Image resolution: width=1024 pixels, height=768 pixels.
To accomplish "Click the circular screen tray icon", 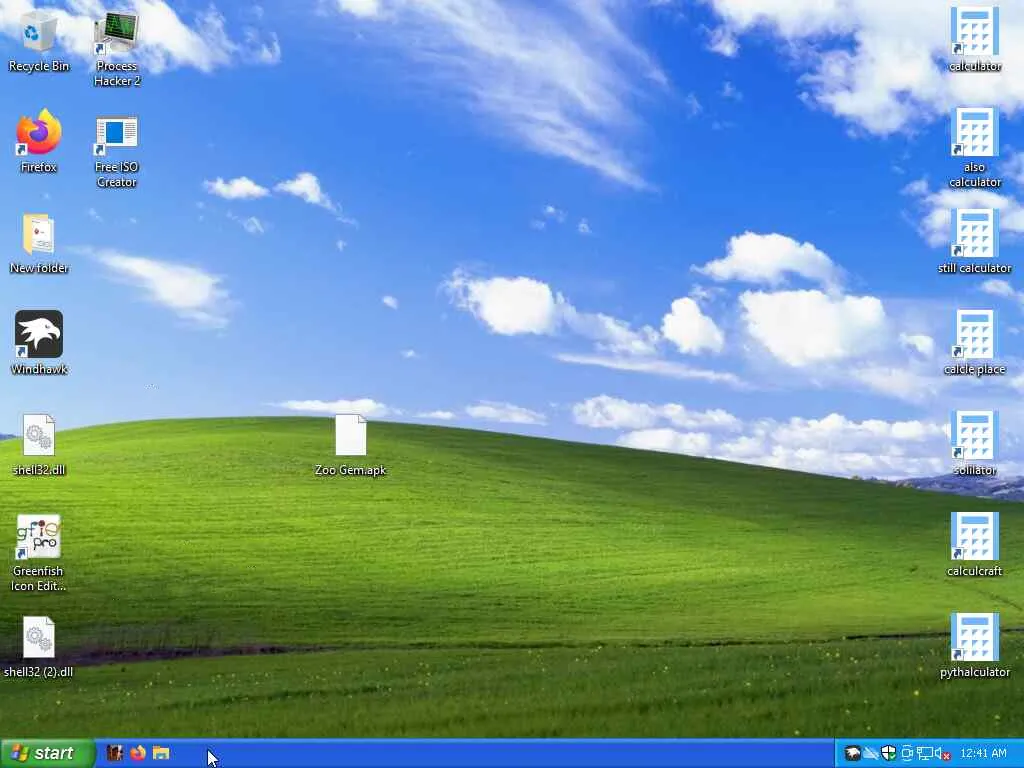I will (906, 754).
